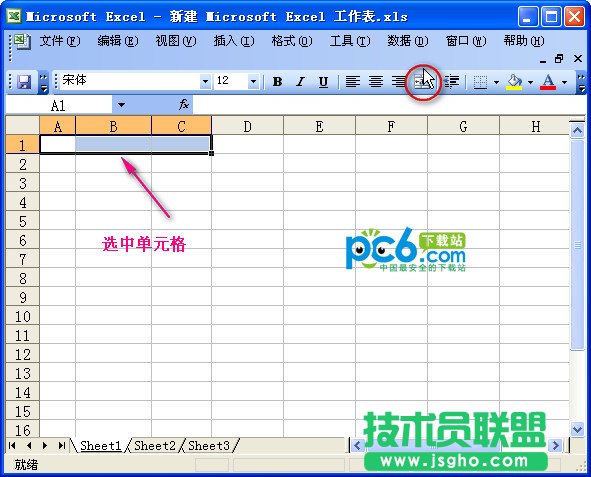
Task: Select column H header
Action: tap(535, 126)
